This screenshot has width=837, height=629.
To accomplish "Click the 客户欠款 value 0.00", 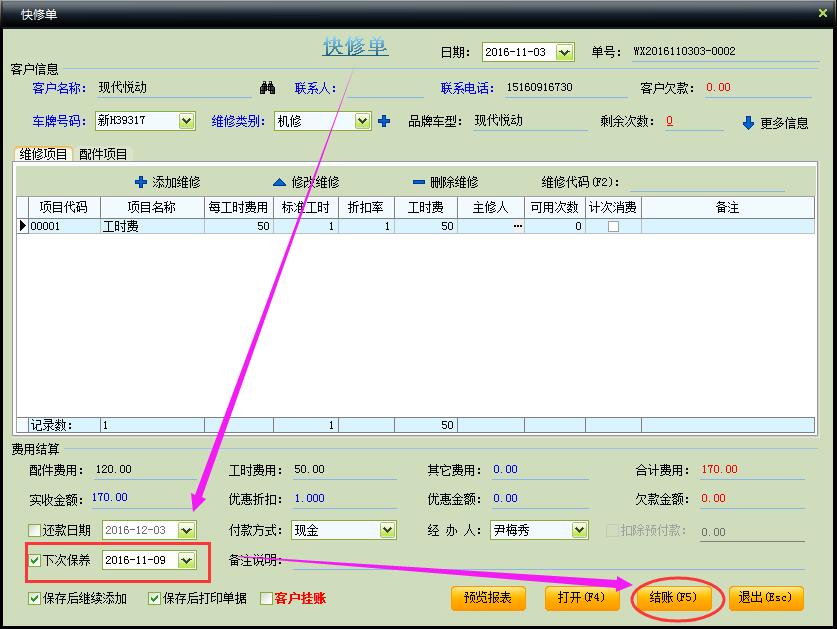I will click(x=718, y=88).
